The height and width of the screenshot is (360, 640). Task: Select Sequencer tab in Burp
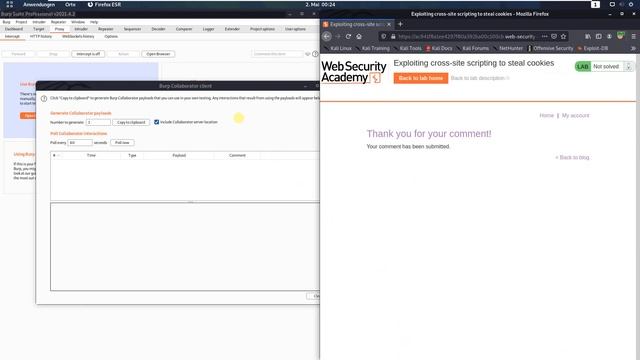pyautogui.click(x=132, y=29)
